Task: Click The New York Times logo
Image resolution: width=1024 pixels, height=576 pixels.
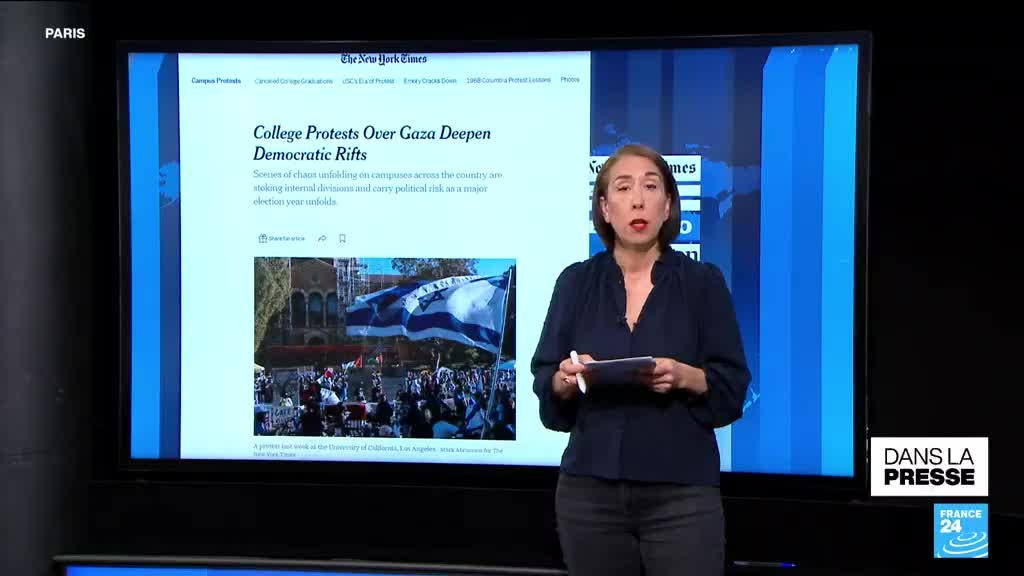Action: click(383, 59)
